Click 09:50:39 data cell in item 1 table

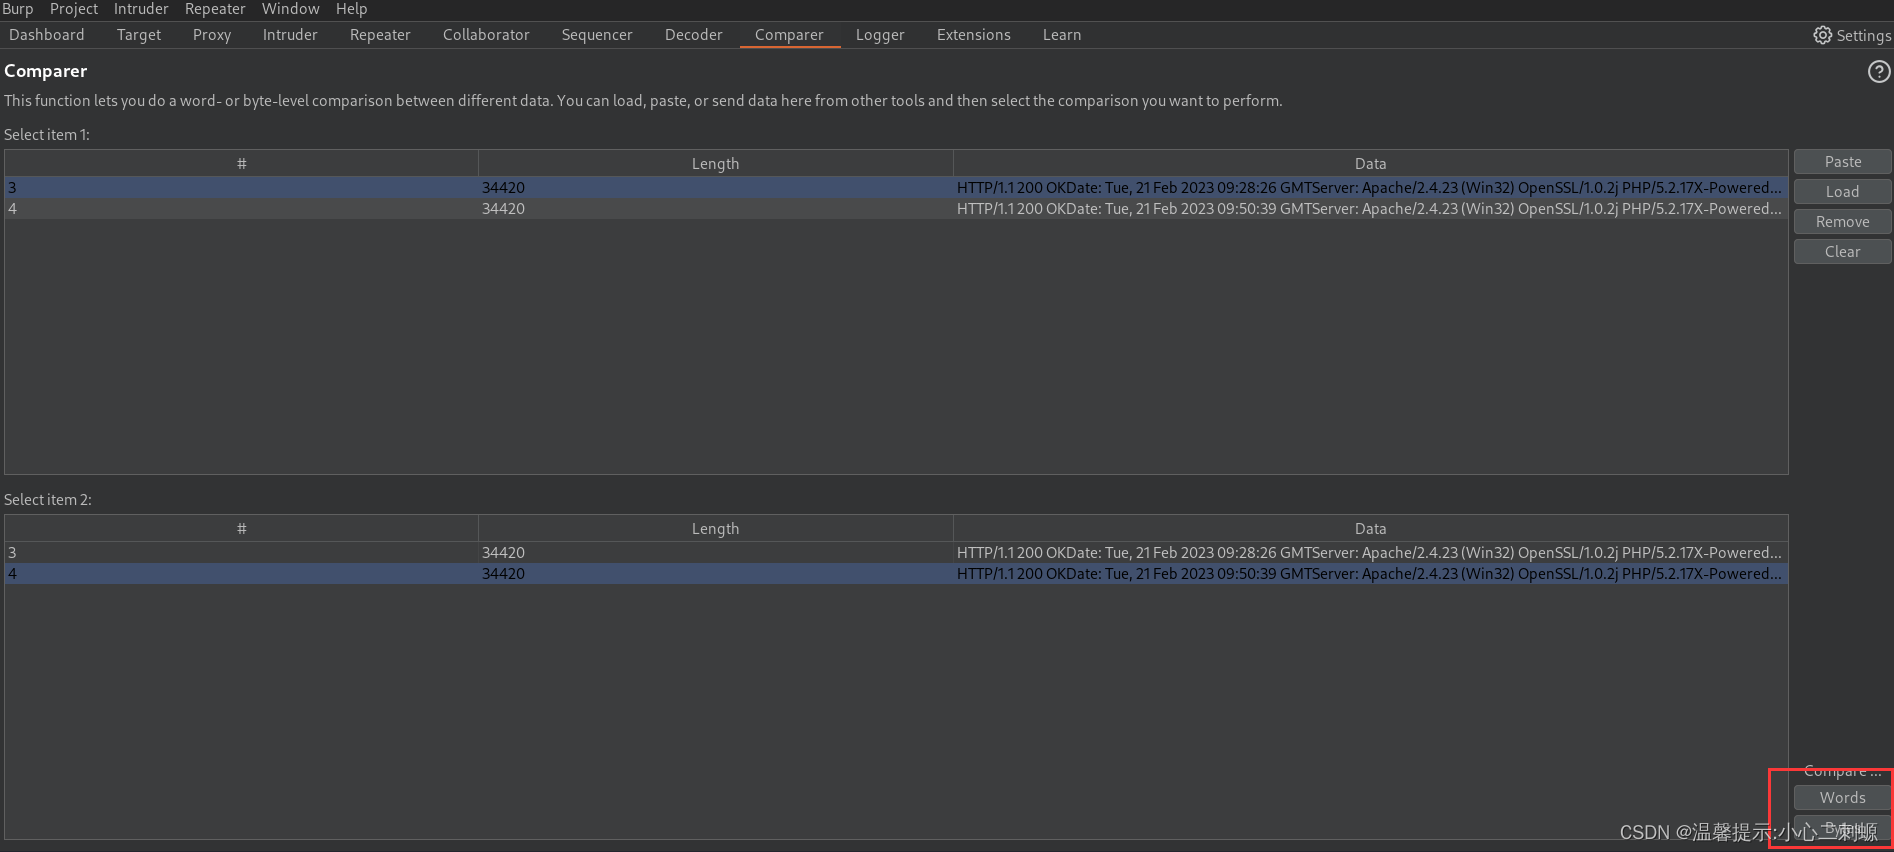pyautogui.click(x=1369, y=209)
